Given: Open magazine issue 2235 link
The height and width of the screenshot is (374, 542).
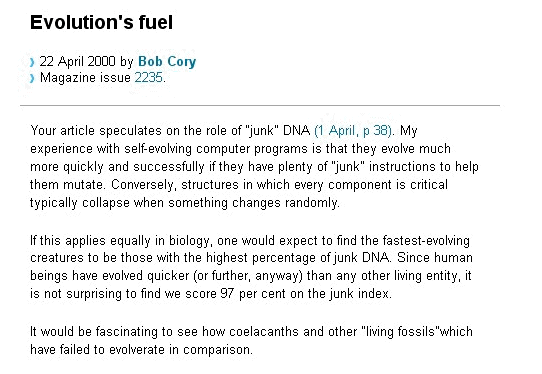Looking at the screenshot, I should point(148,77).
